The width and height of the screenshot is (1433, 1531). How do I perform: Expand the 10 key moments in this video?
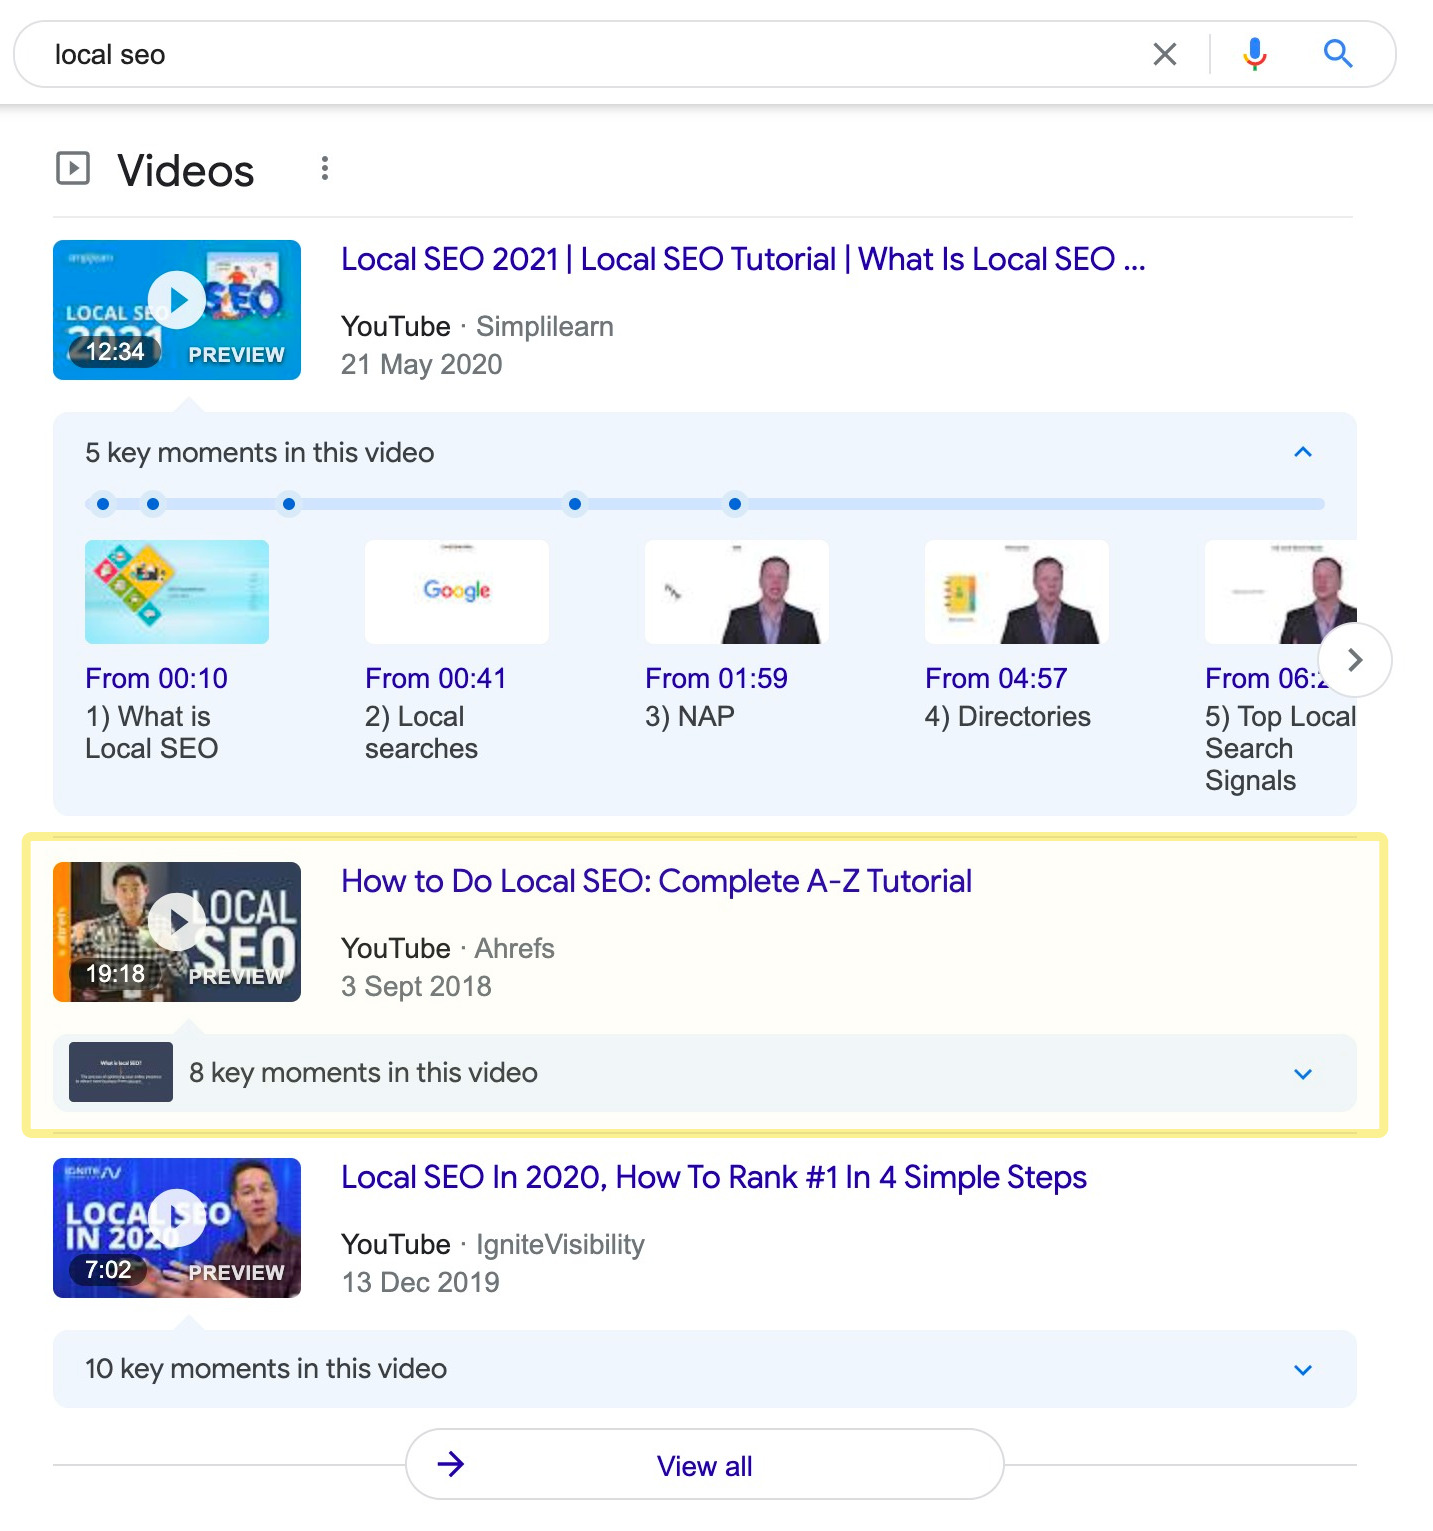coord(1303,1370)
